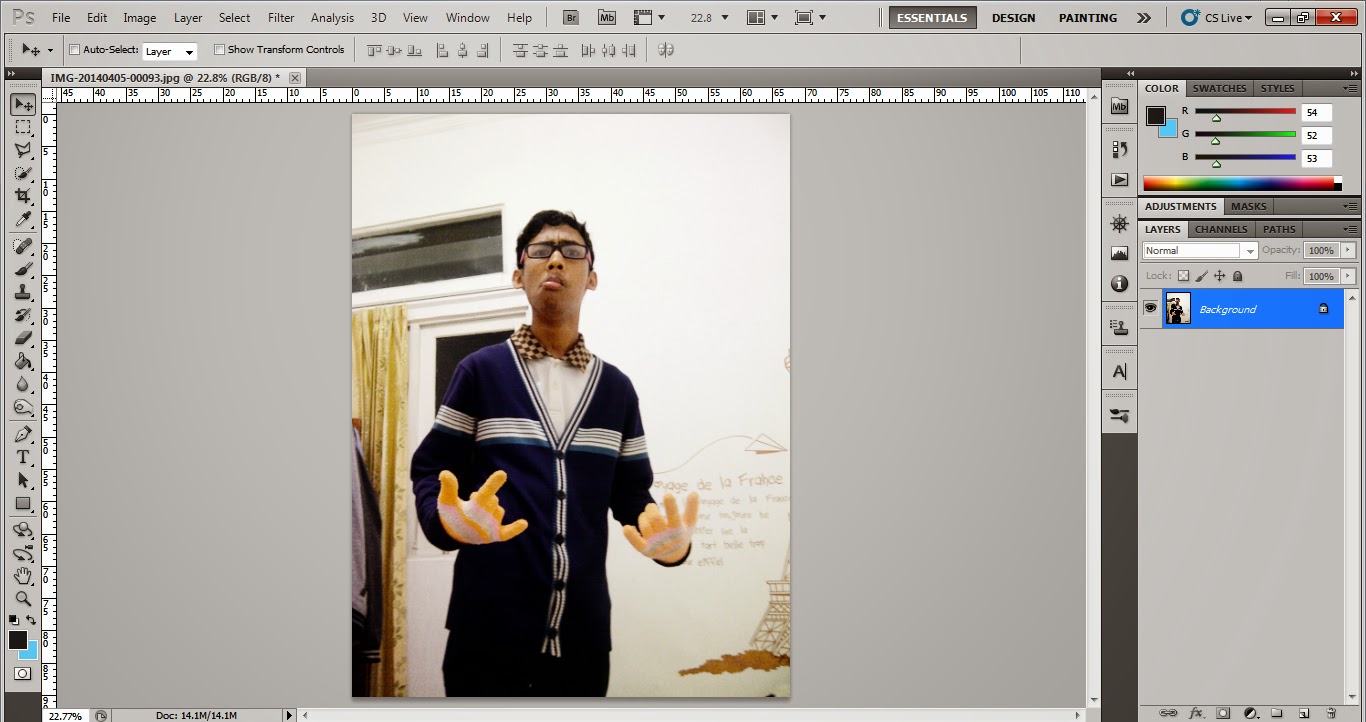This screenshot has width=1366, height=722.
Task: Open the Analysis menu
Action: pos(332,18)
